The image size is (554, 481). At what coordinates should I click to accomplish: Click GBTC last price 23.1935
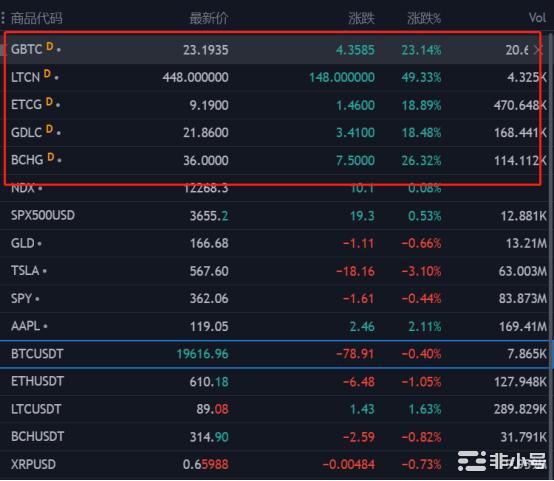pyautogui.click(x=206, y=50)
